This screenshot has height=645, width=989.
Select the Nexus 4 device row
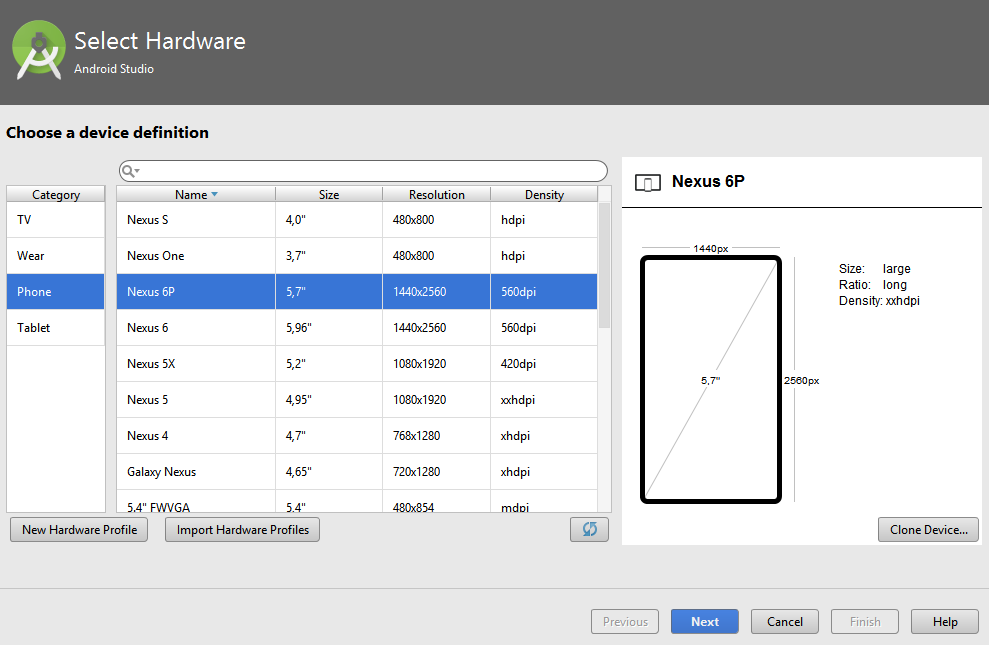tap(357, 435)
